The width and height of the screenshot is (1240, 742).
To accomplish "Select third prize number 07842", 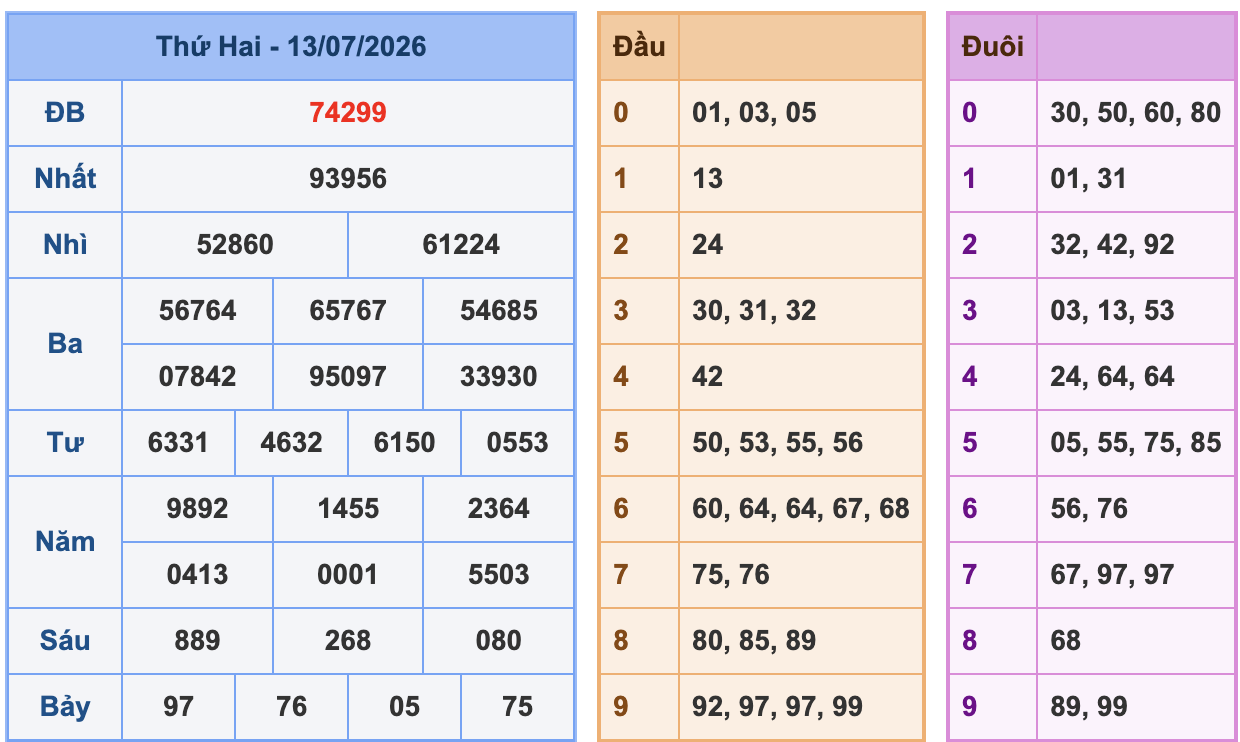I will click(x=198, y=377).
